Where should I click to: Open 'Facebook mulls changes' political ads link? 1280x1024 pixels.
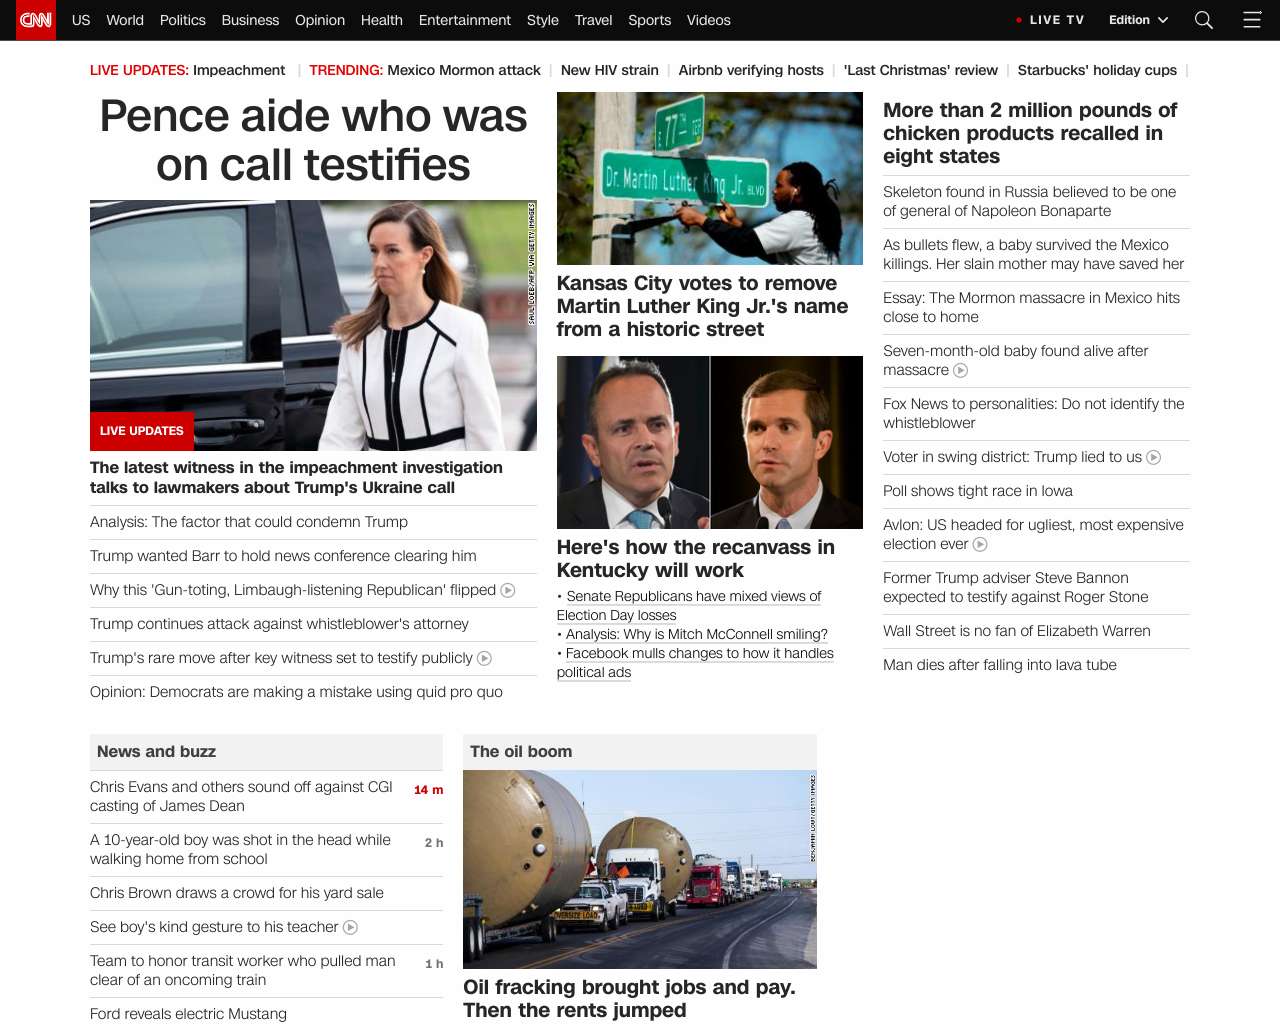[695, 663]
